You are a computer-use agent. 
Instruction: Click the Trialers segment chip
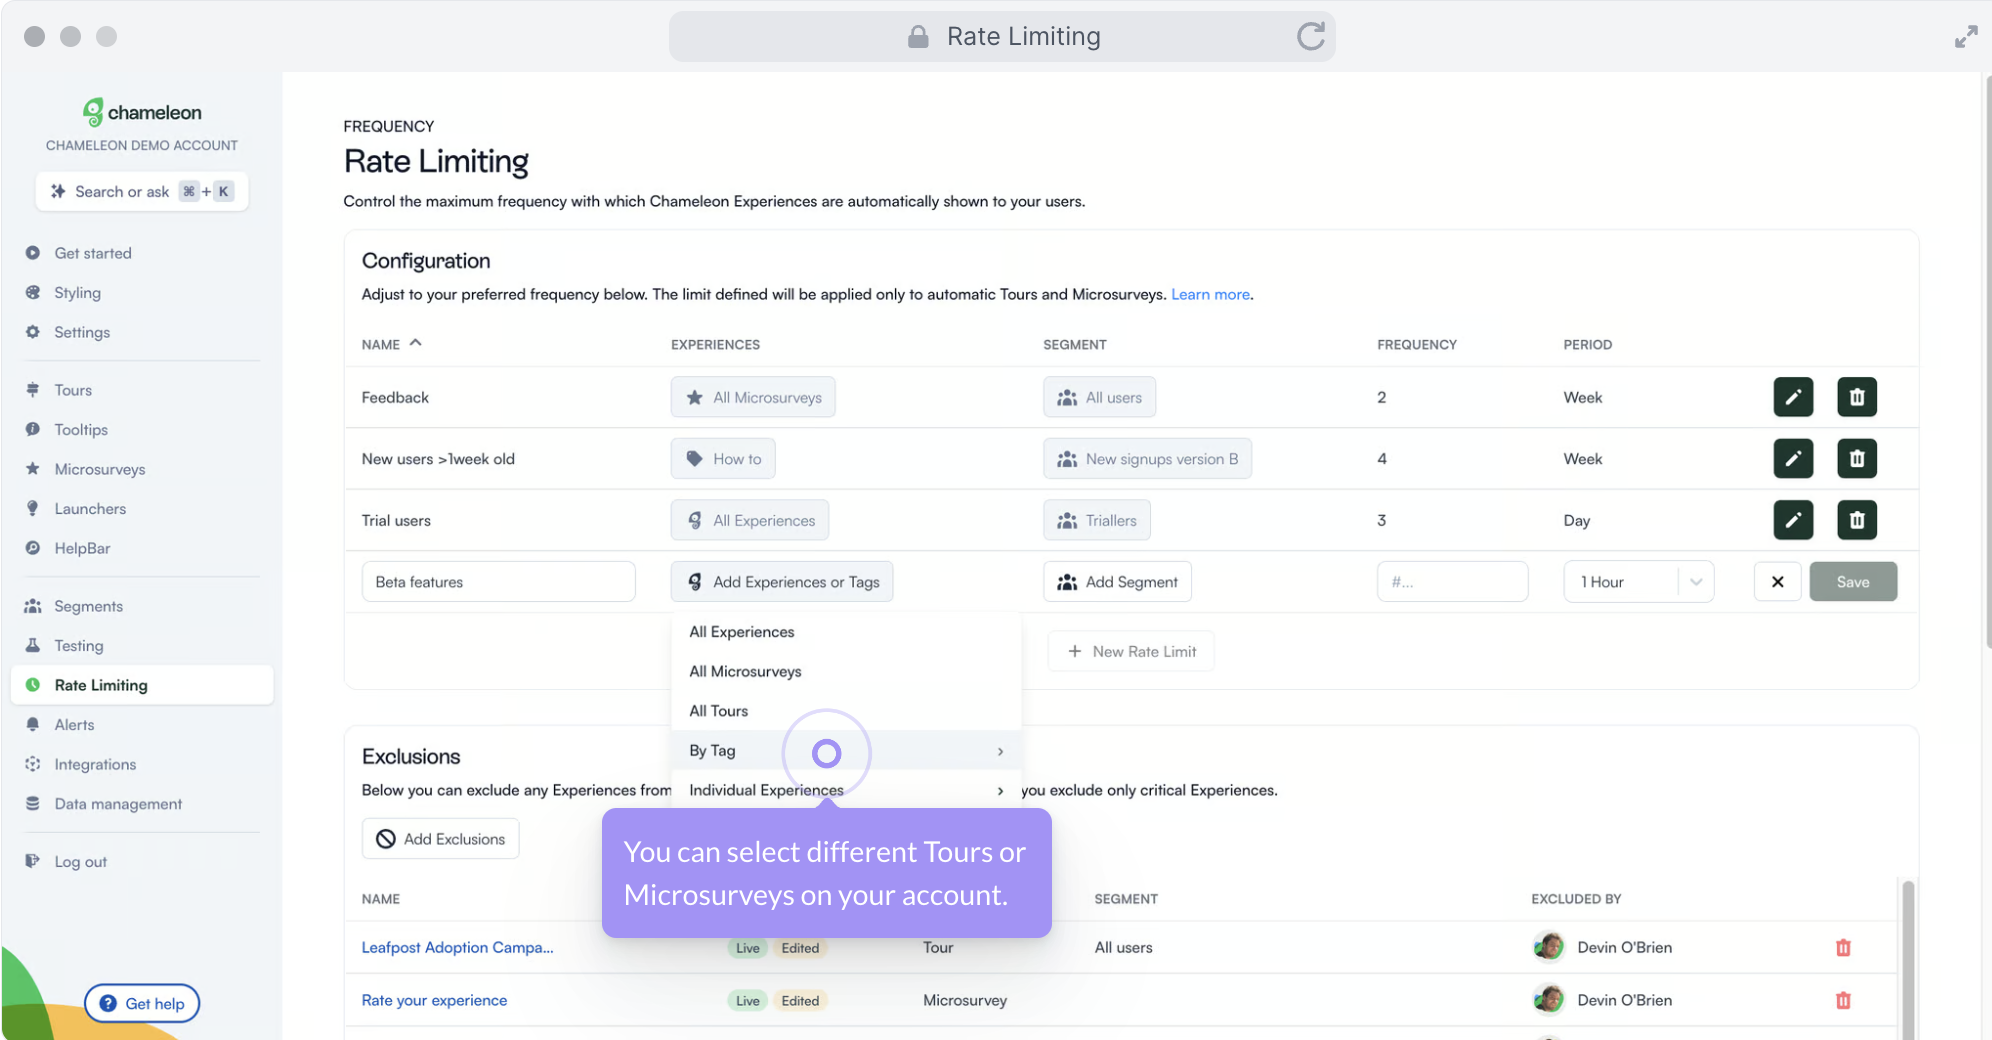(x=1097, y=520)
